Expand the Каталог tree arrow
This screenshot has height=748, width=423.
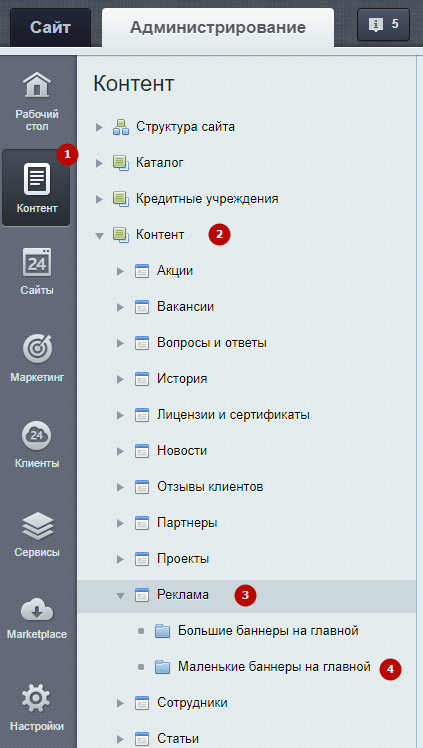pos(99,163)
